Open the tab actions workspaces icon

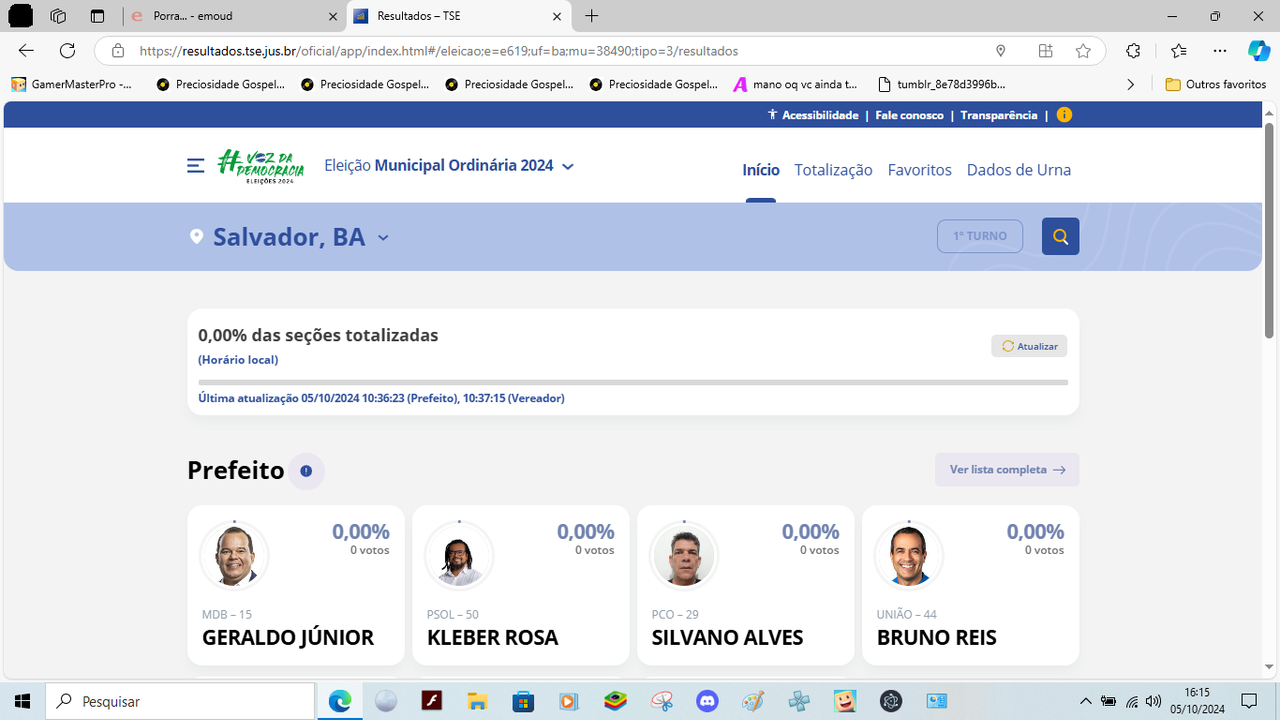click(58, 16)
